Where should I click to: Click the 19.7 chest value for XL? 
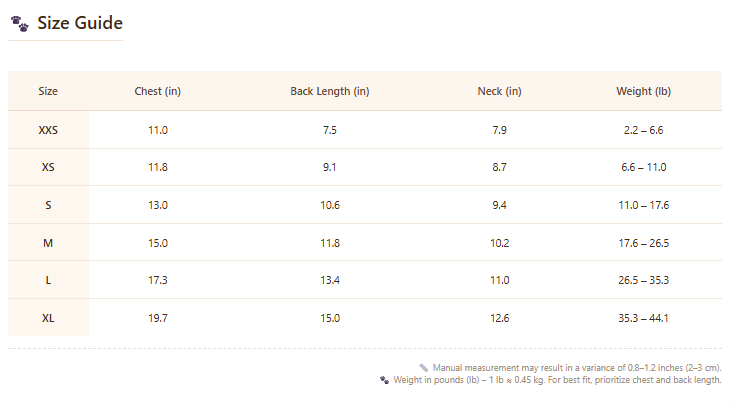(158, 318)
